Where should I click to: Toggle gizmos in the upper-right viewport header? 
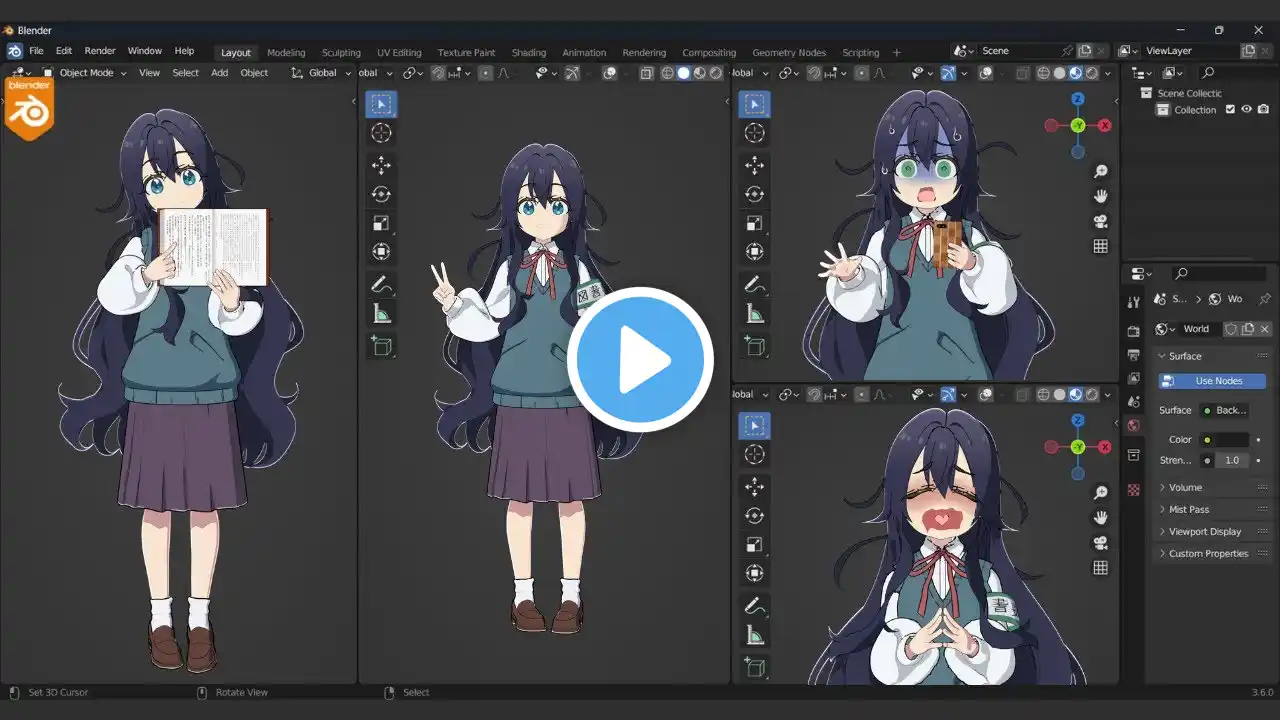(x=947, y=73)
